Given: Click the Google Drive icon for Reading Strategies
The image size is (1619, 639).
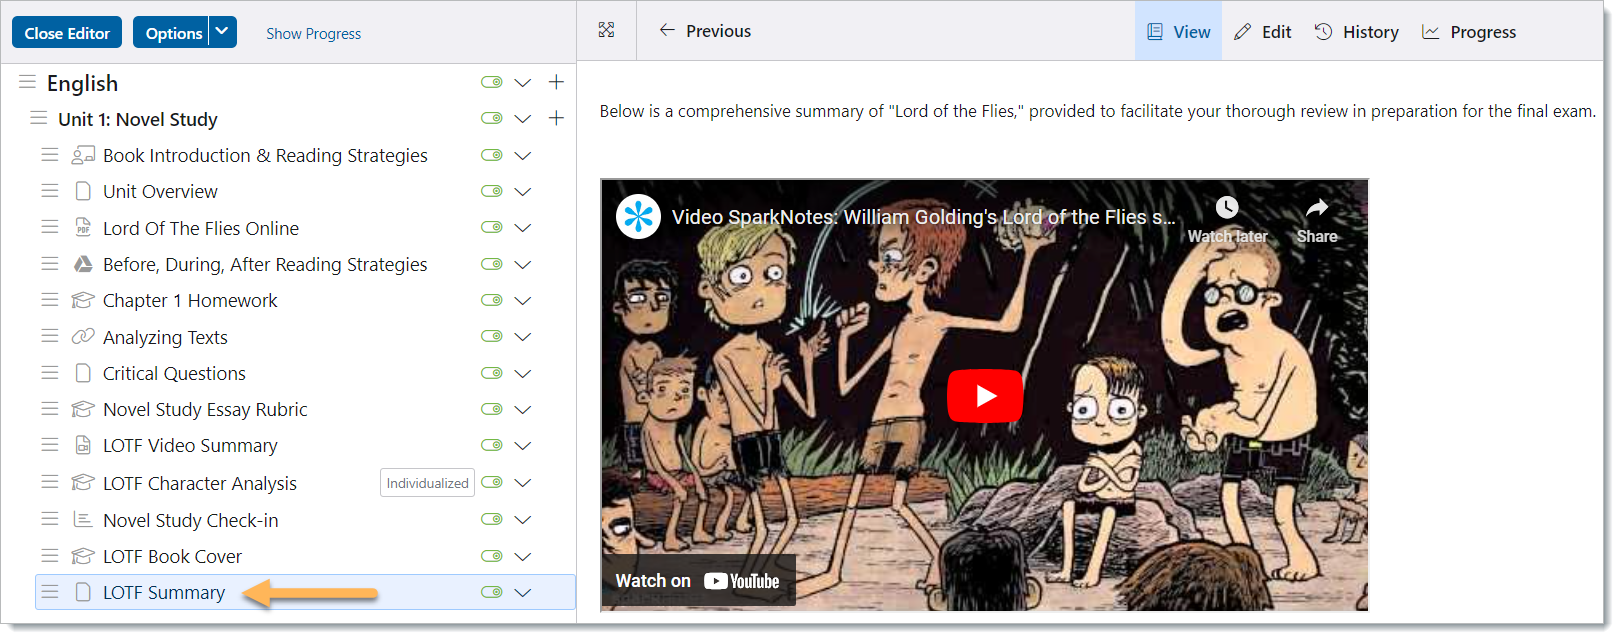Looking at the screenshot, I should (83, 264).
